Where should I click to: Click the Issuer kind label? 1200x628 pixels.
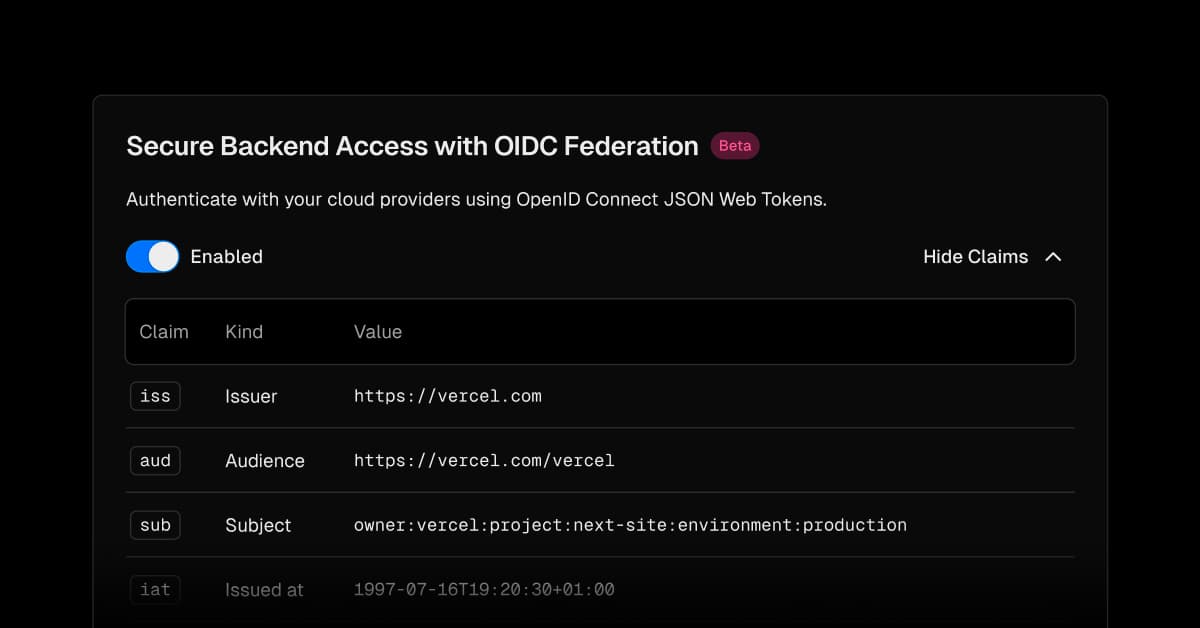tap(251, 397)
